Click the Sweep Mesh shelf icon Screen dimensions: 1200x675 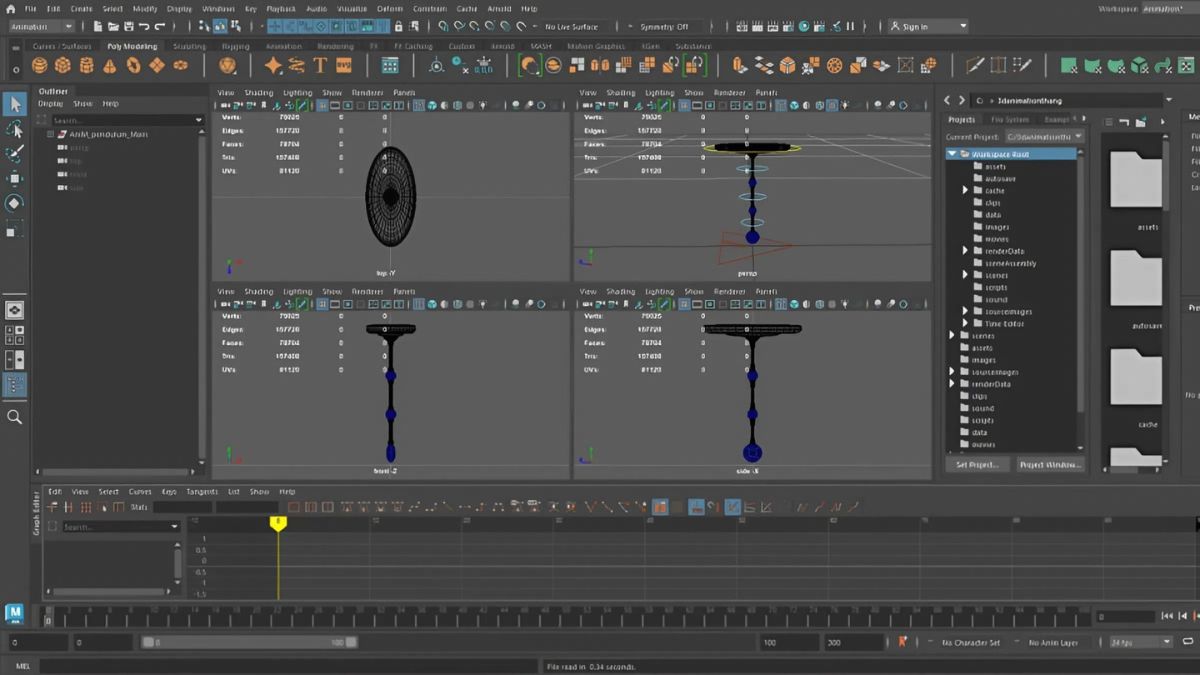pos(297,65)
